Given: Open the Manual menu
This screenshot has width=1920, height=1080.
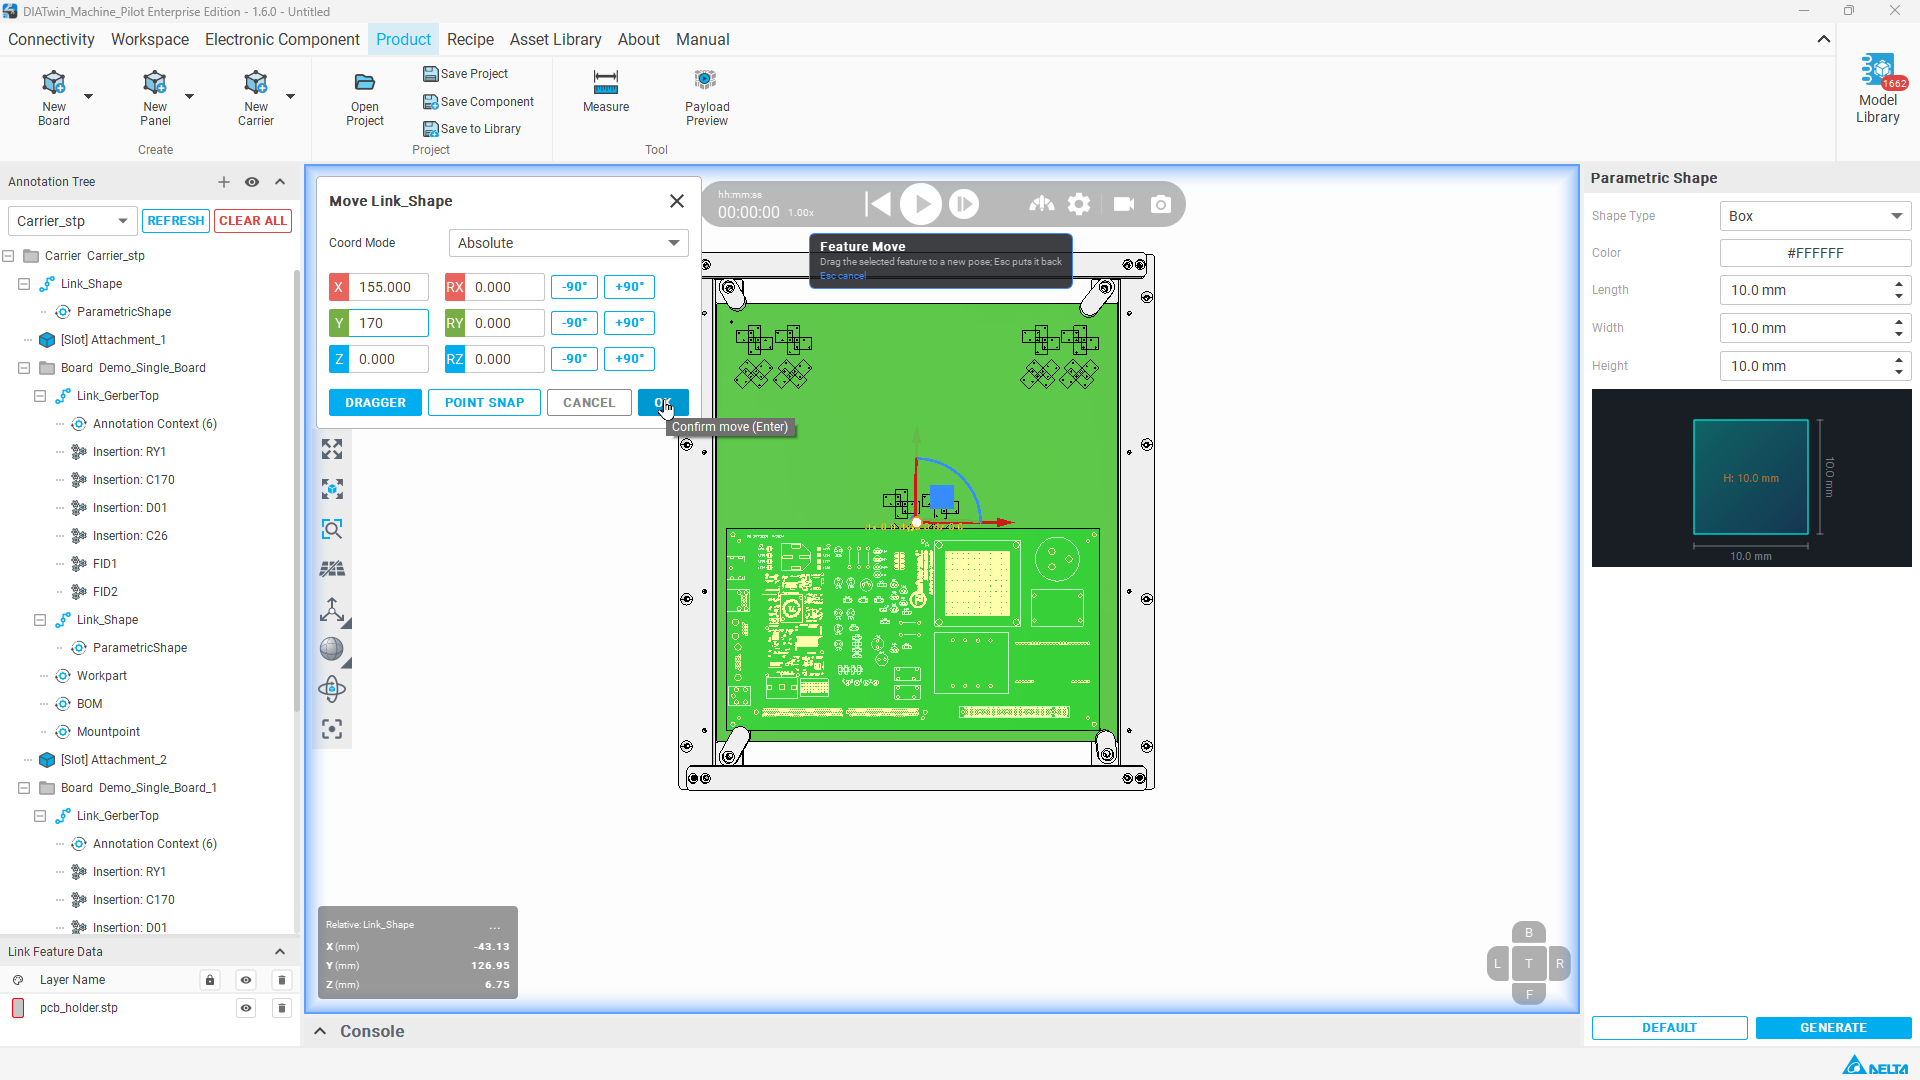Looking at the screenshot, I should 703,40.
